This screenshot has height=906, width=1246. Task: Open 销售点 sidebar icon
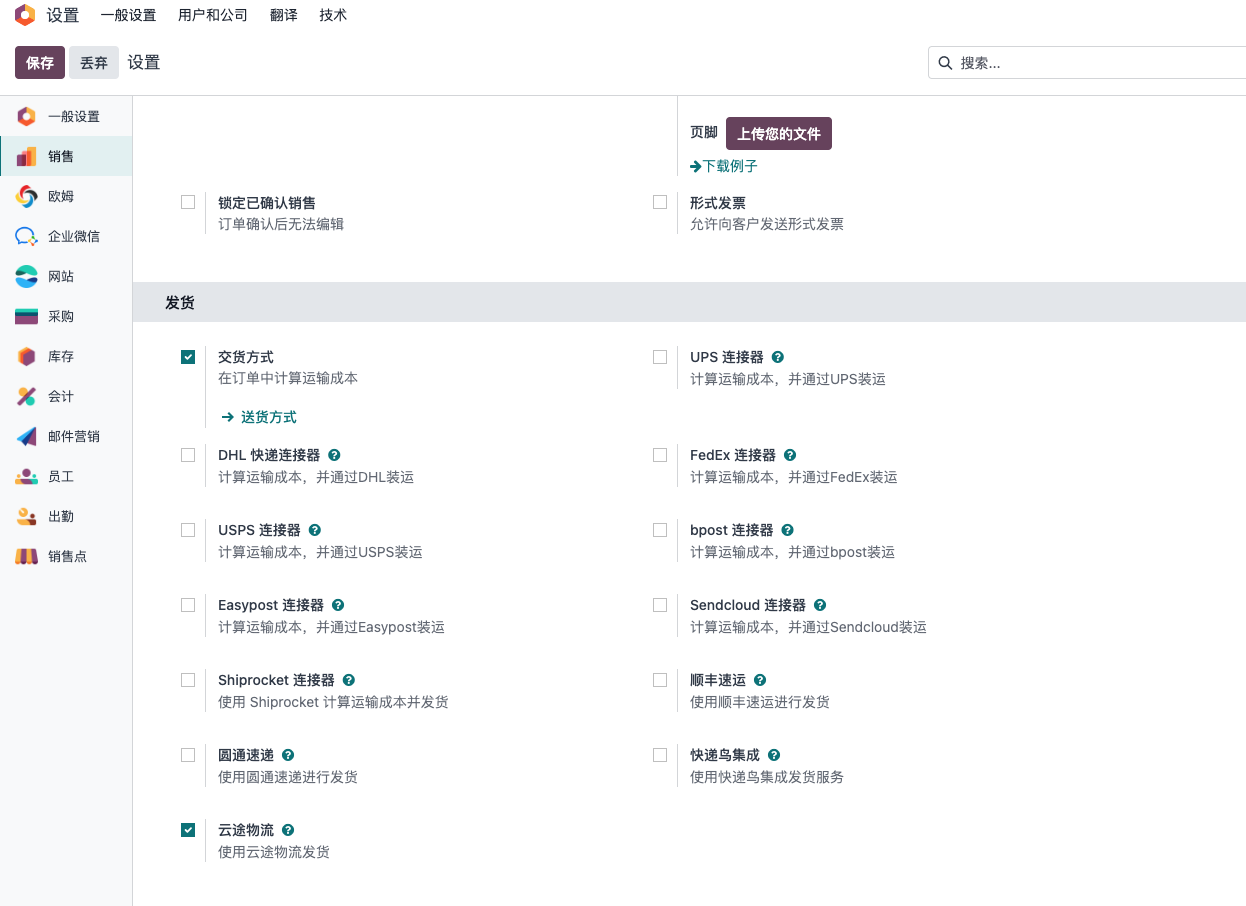coord(26,556)
